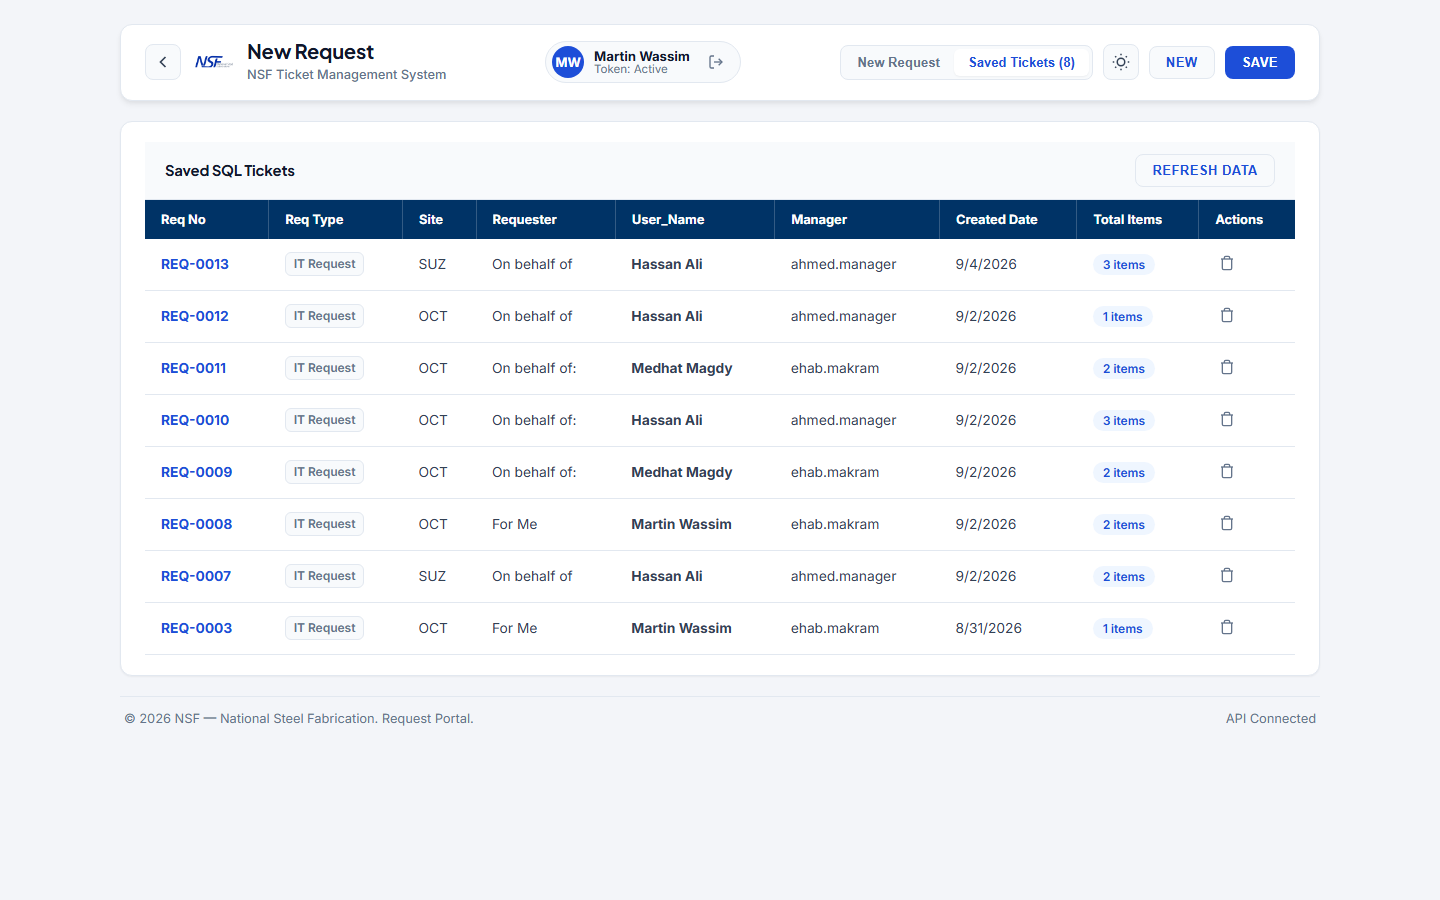Delete ticket REQ-0012 with trash icon
The width and height of the screenshot is (1440, 900).
click(1227, 315)
